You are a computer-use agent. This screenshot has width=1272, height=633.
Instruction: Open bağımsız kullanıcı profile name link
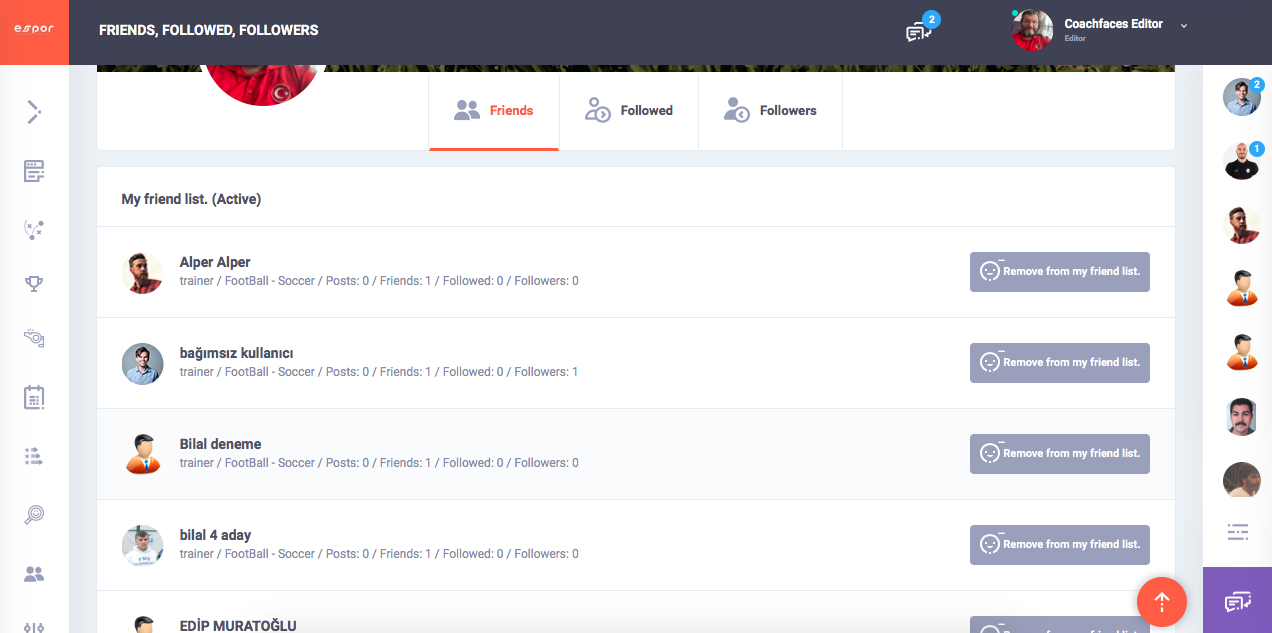[x=236, y=353]
